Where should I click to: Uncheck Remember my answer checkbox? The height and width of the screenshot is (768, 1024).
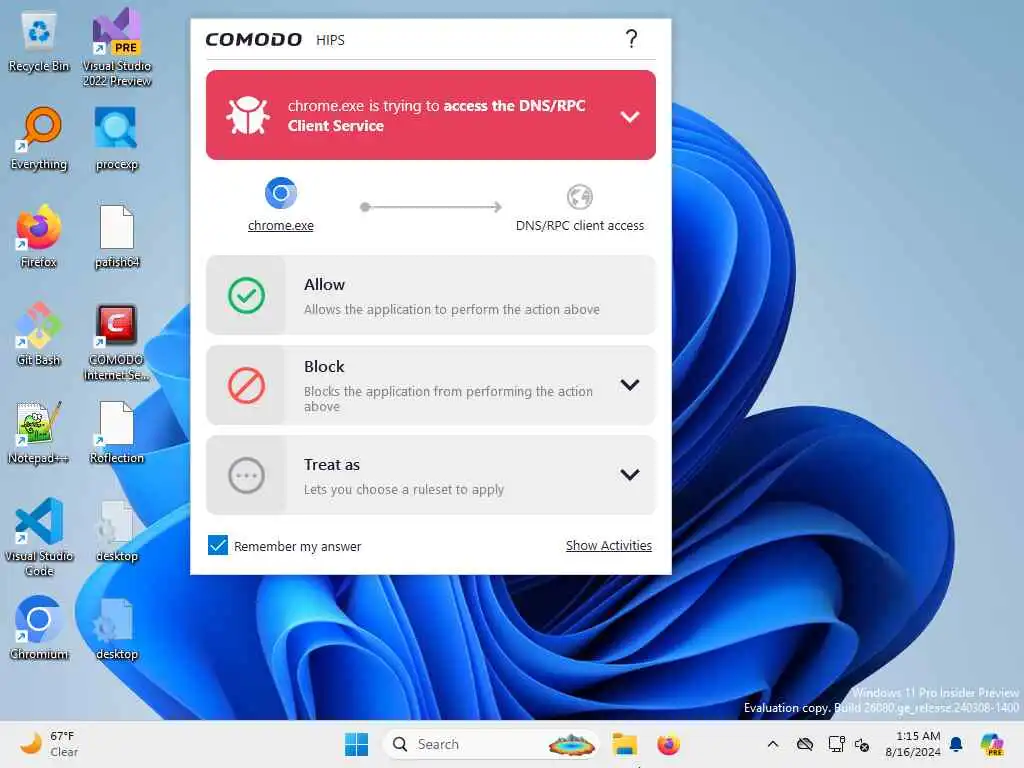coord(218,545)
